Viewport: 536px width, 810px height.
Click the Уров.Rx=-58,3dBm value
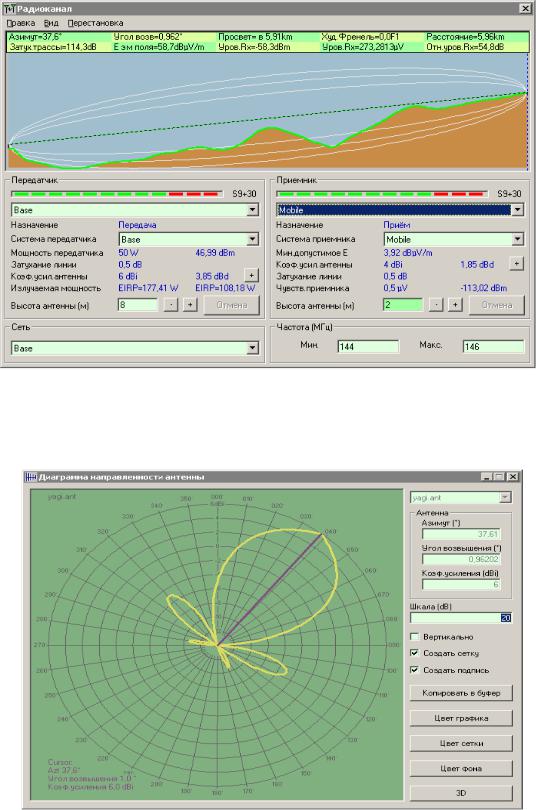point(254,47)
